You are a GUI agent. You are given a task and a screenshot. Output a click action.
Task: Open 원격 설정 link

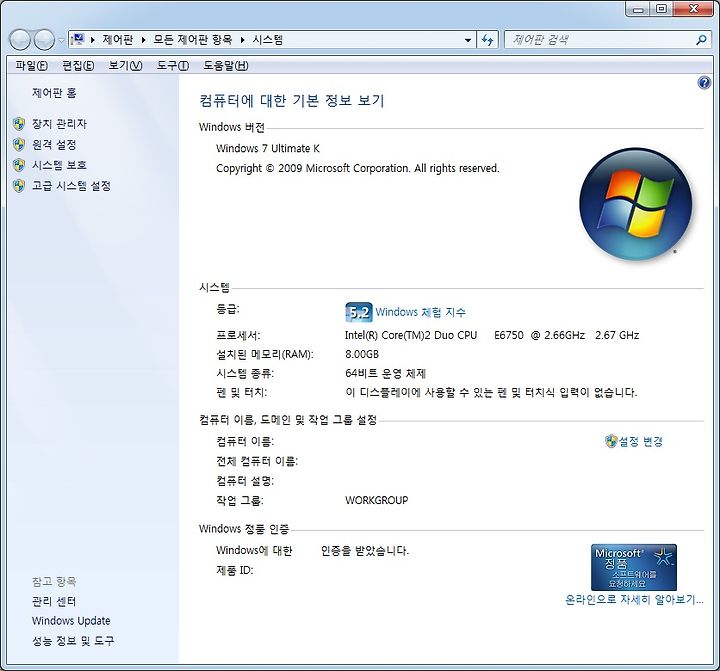(x=54, y=145)
